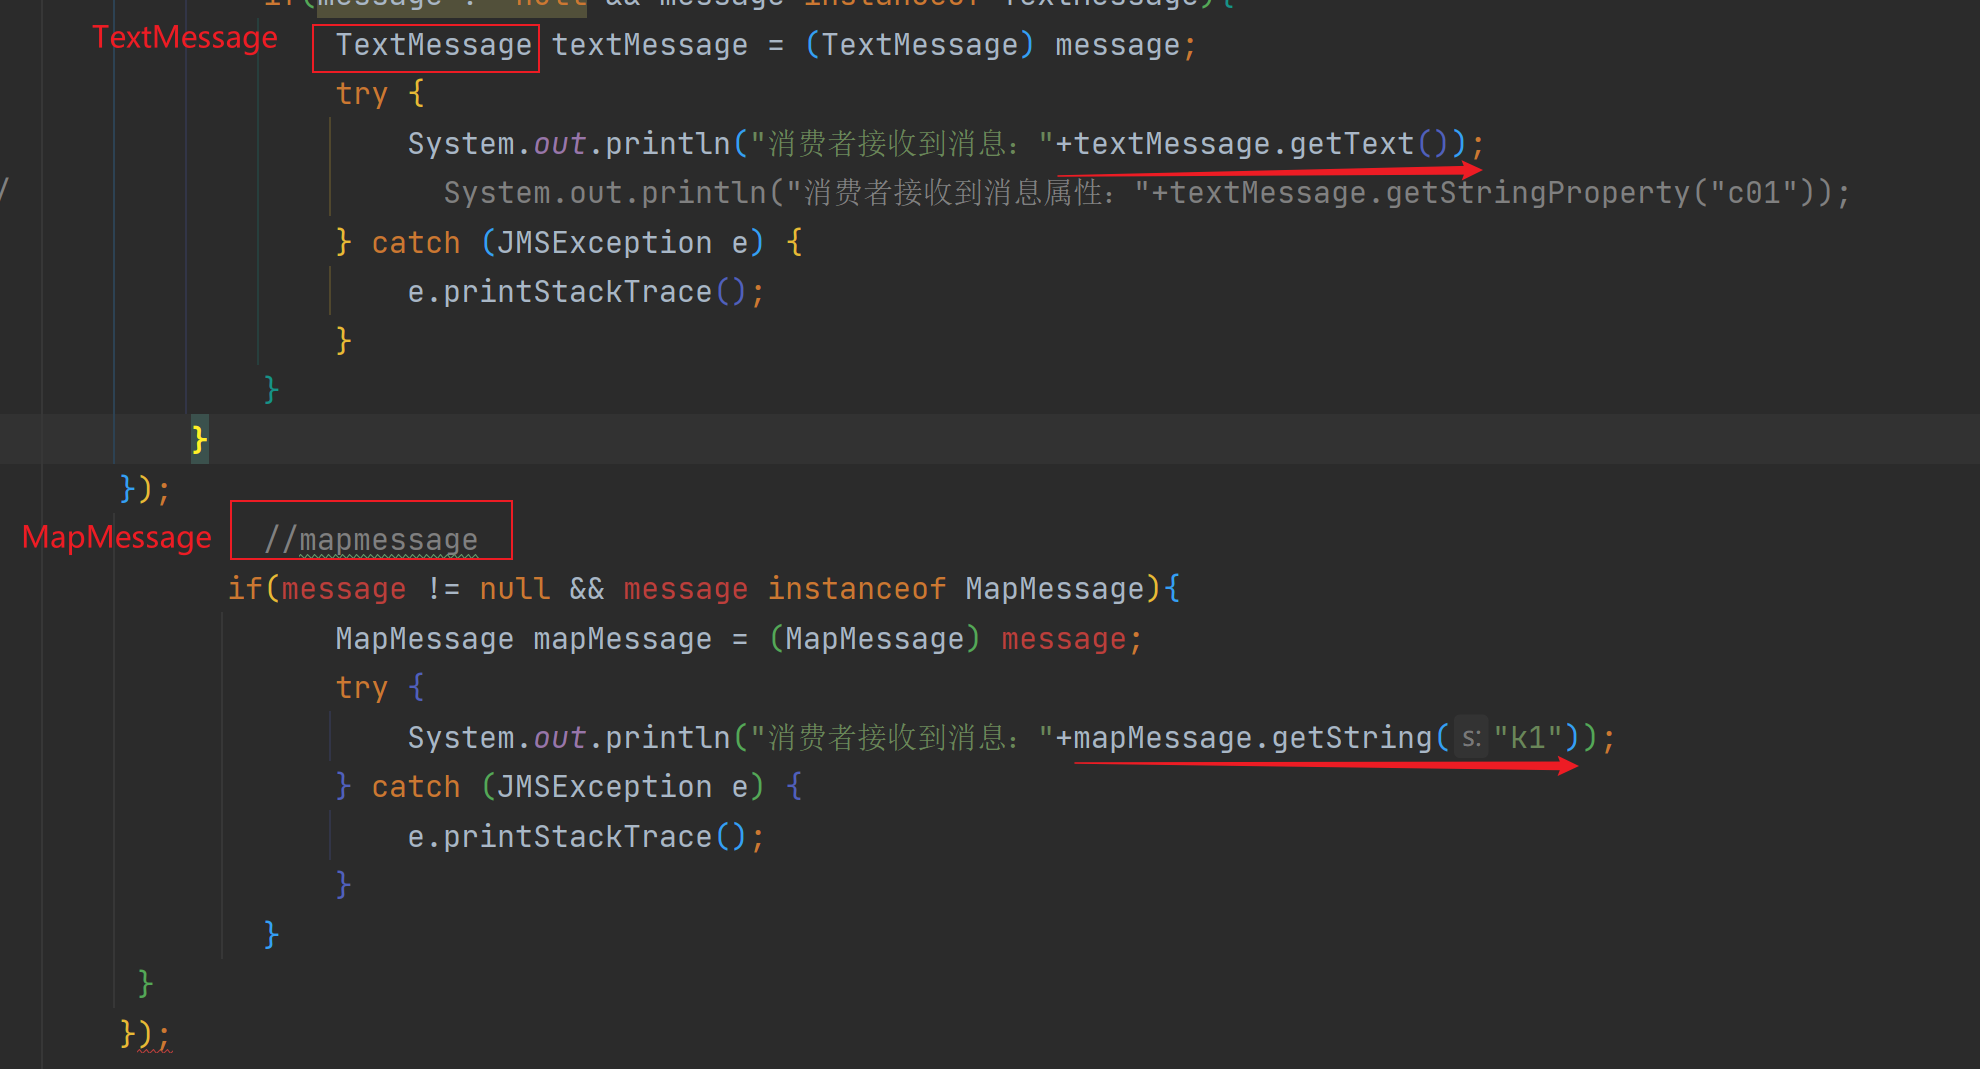Click the 's:' parameter hint before "k1"
1980x1069 pixels.
click(1470, 739)
